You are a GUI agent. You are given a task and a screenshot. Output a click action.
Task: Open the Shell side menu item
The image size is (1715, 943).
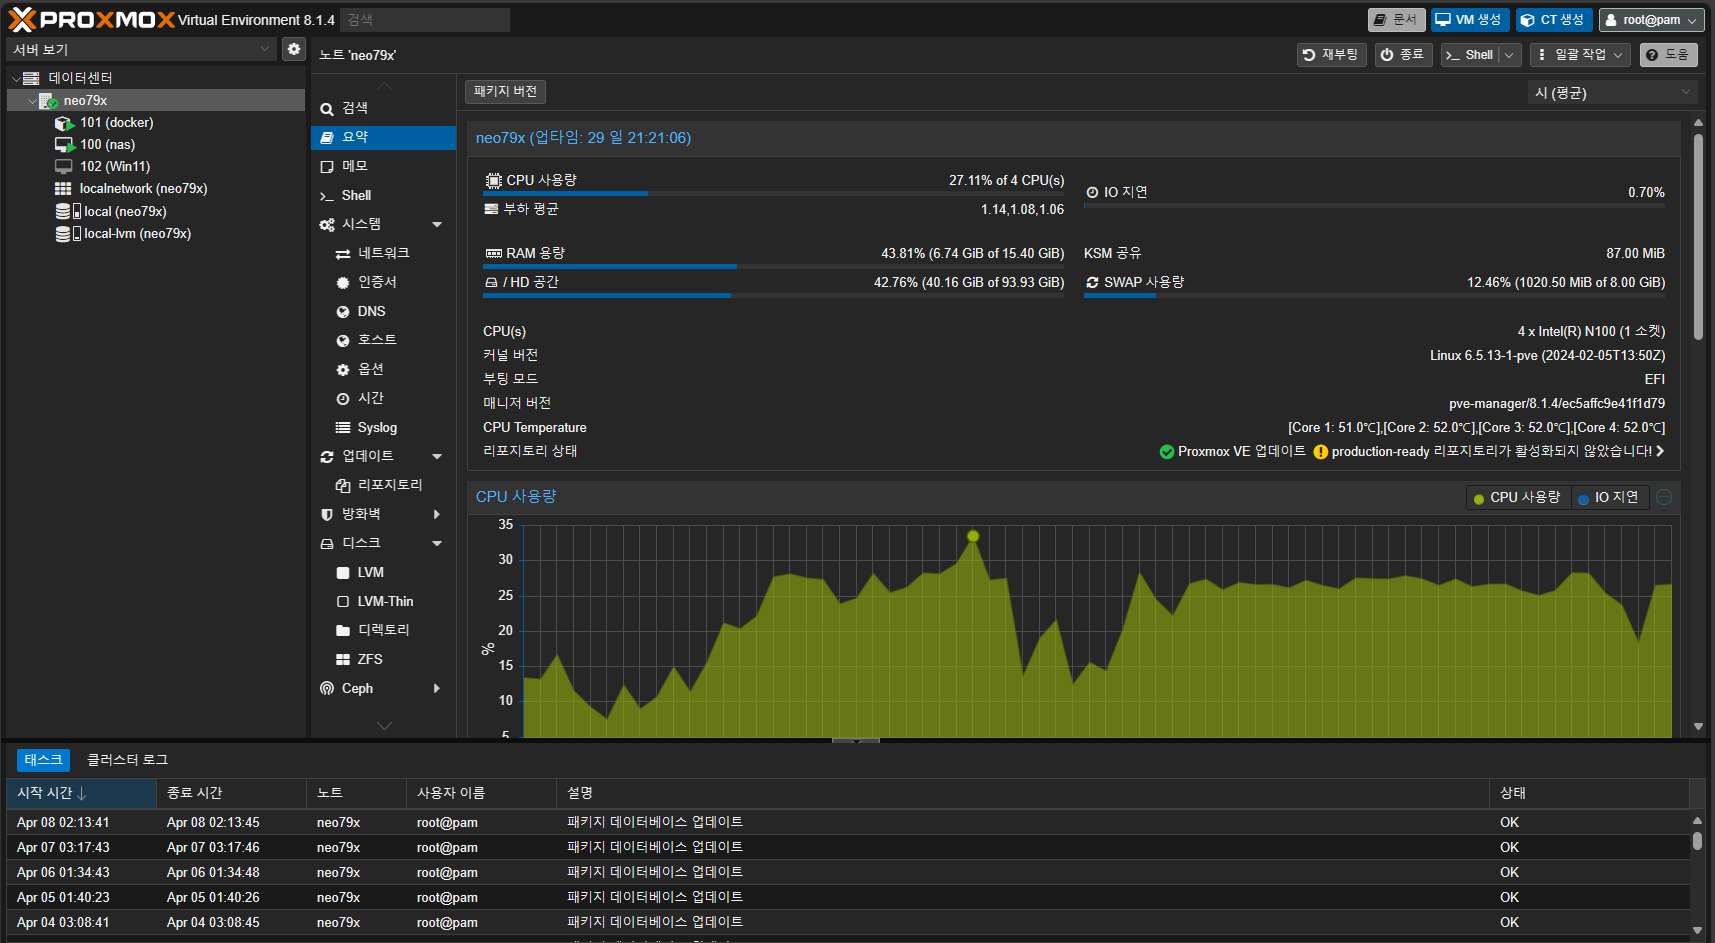coord(384,196)
